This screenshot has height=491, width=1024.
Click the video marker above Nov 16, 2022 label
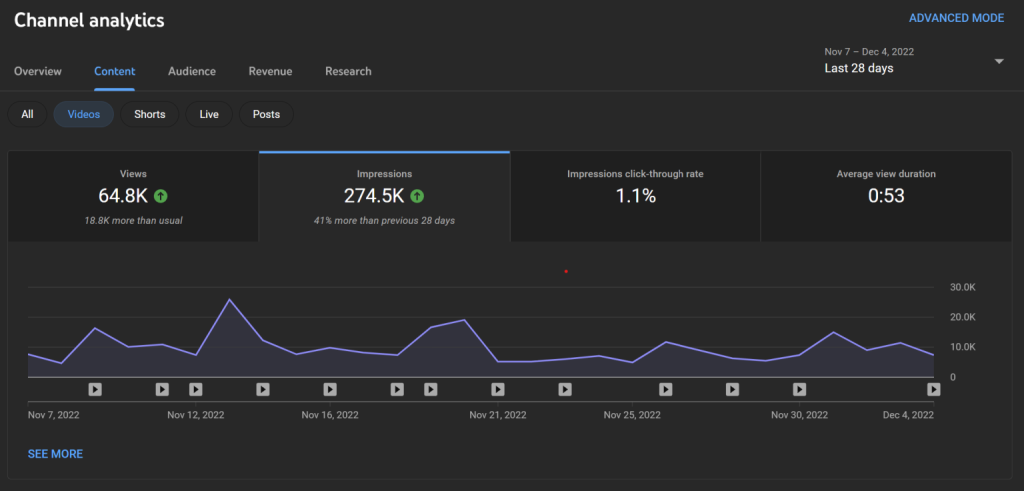point(330,389)
